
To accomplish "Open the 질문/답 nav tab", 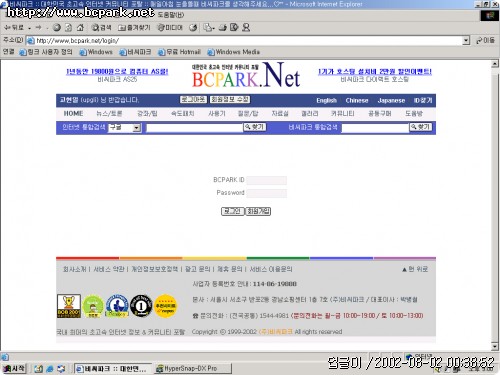I will point(248,113).
